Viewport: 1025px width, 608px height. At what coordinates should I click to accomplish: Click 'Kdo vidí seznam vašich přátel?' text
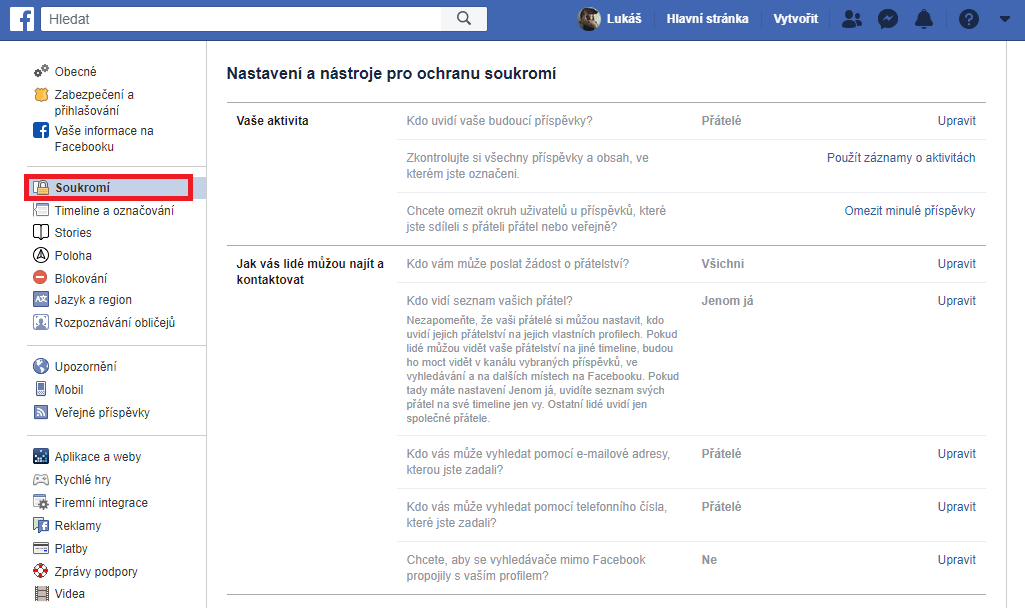pos(489,301)
